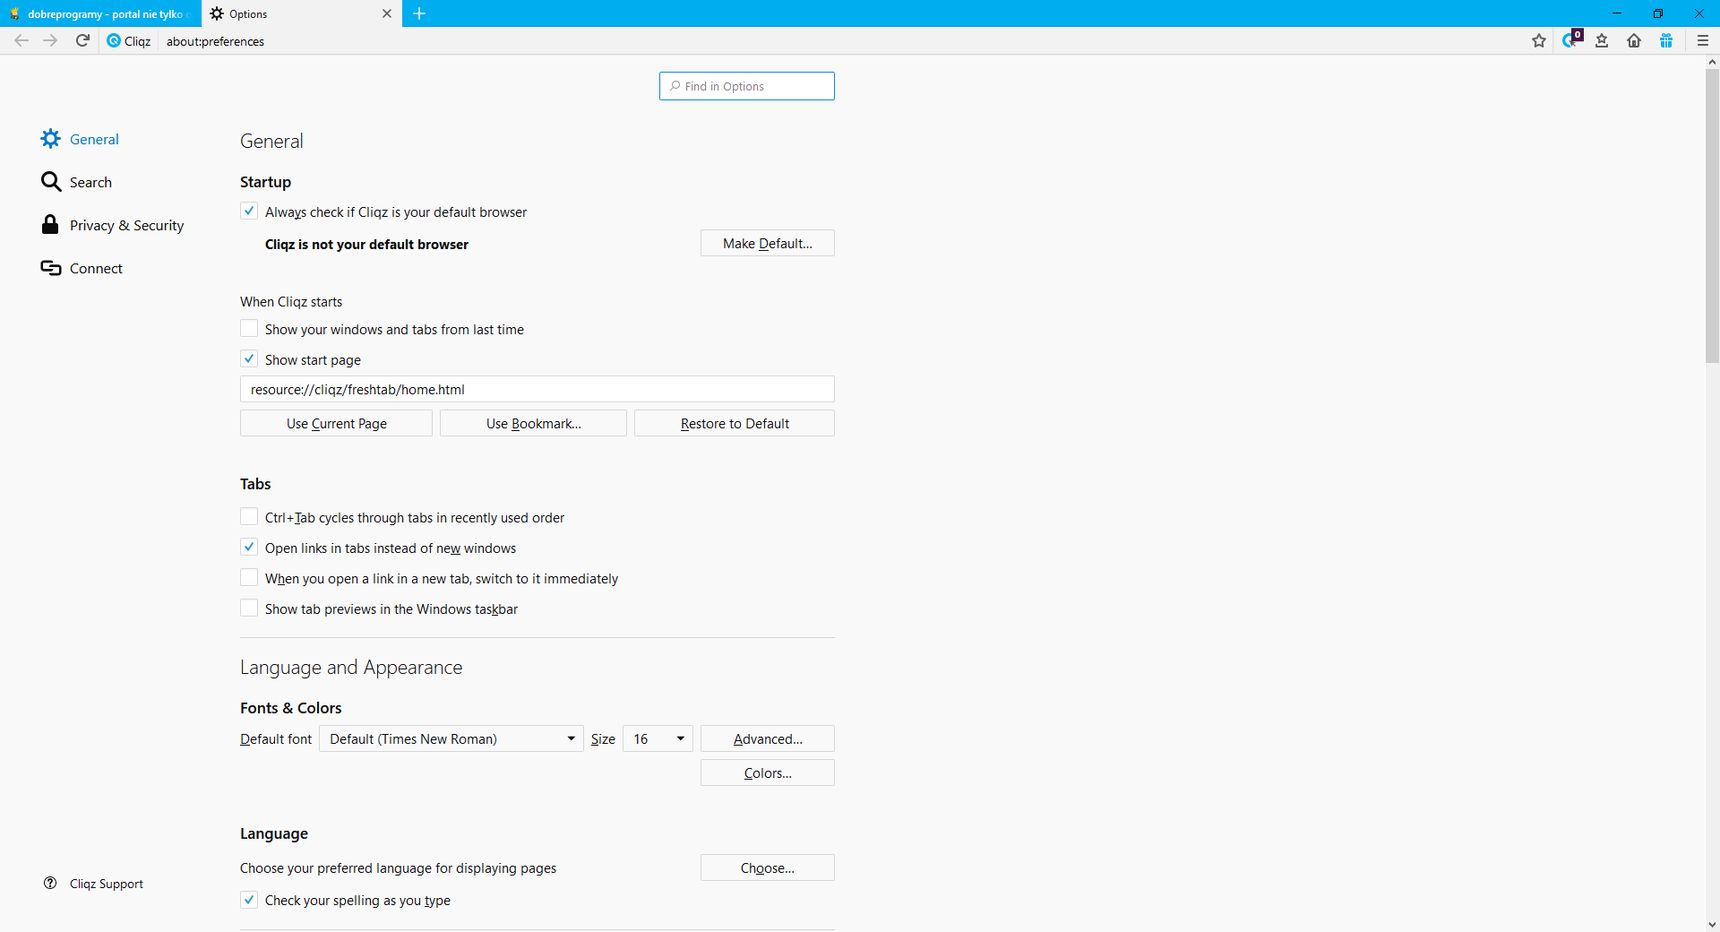Image resolution: width=1720 pixels, height=932 pixels.
Task: Switch to the dobreprogramy tab
Action: click(100, 14)
